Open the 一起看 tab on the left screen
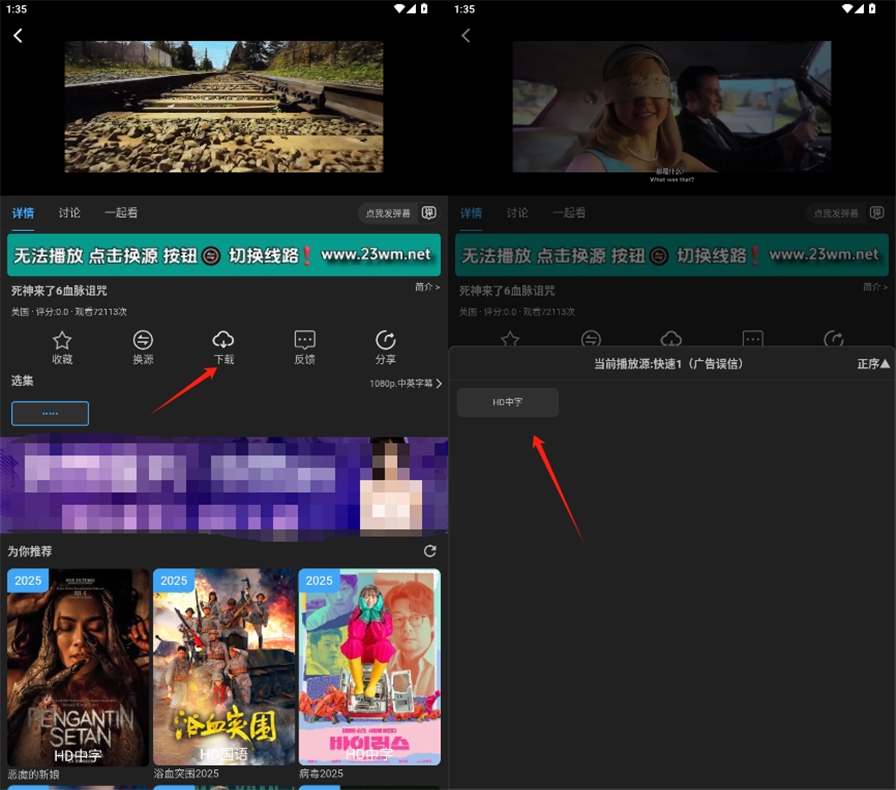The height and width of the screenshot is (790, 896). pyautogui.click(x=121, y=213)
